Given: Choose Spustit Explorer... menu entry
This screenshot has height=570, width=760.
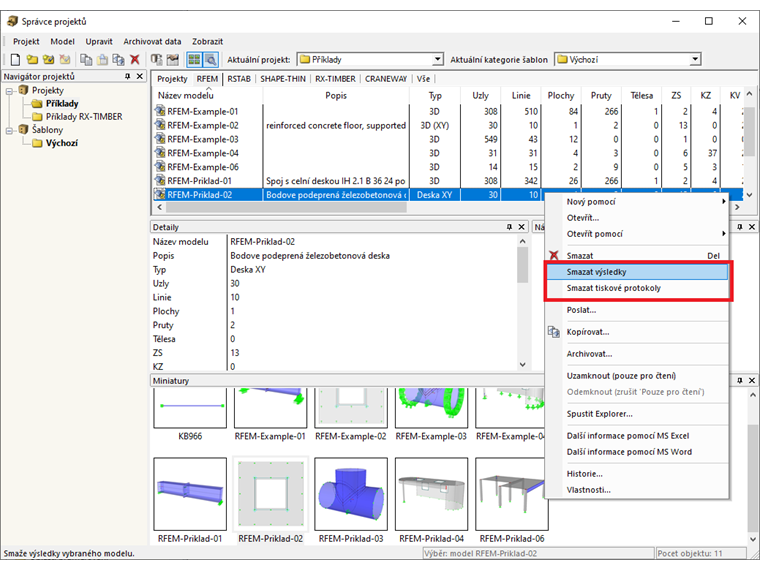Looking at the screenshot, I should (637, 414).
